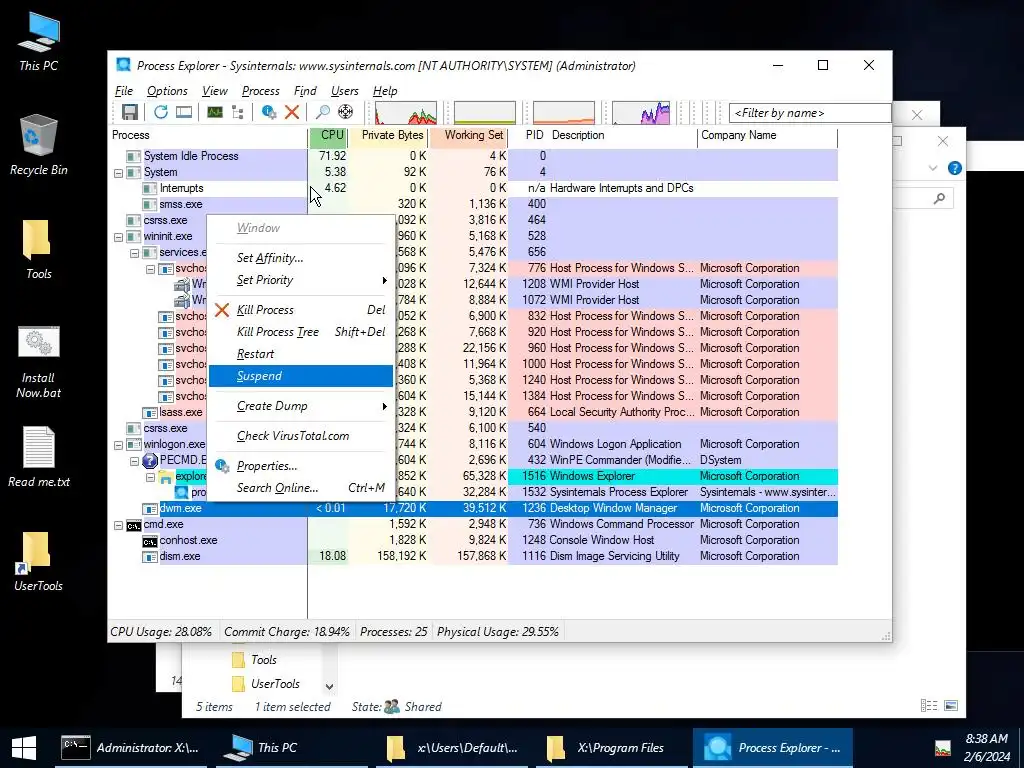Click the Properties toolbar icon with the gear

[x=268, y=112]
